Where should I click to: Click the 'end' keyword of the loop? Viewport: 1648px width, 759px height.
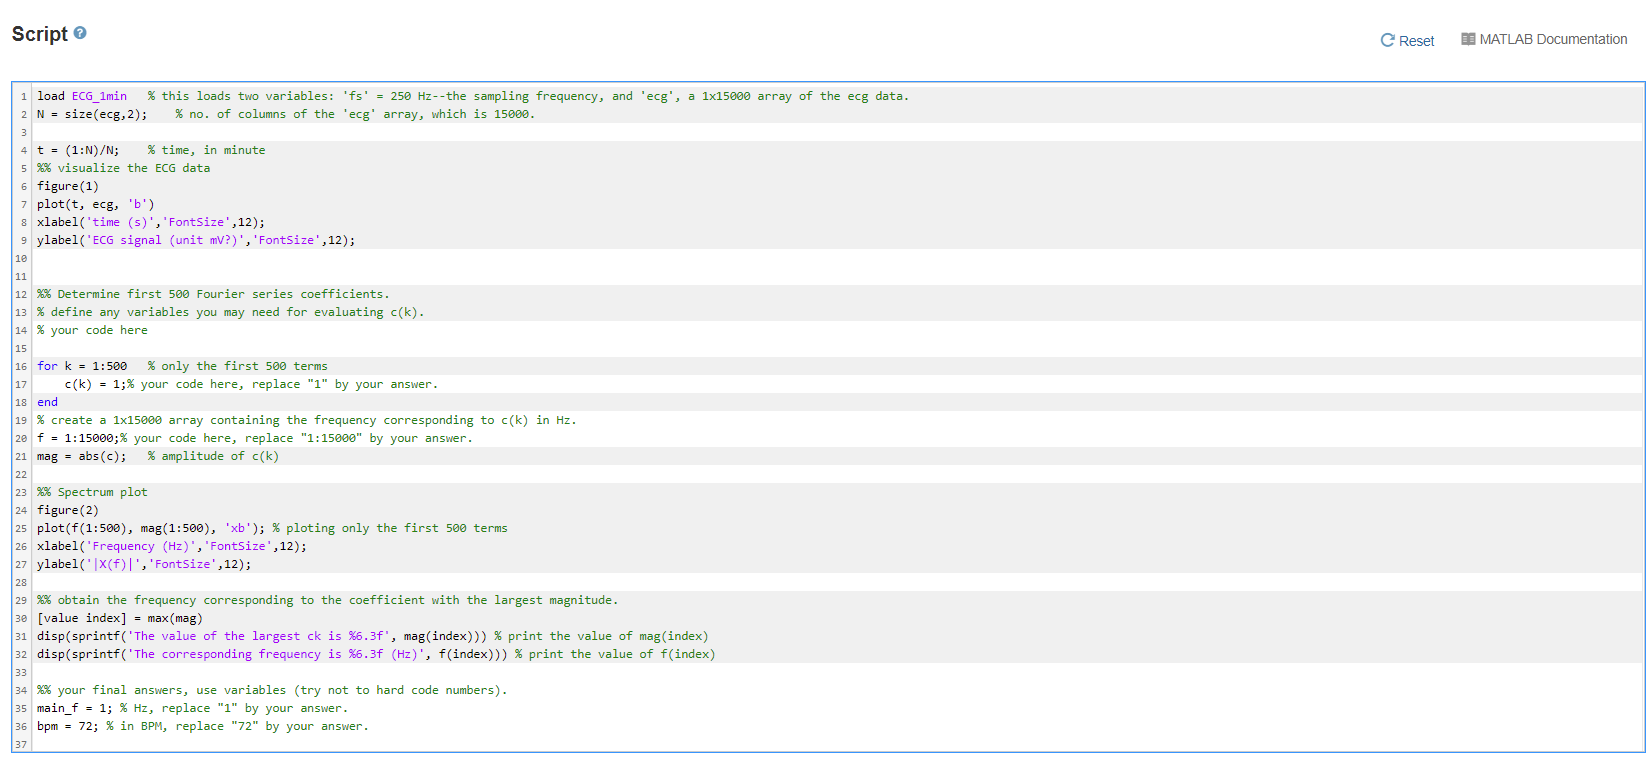(47, 402)
